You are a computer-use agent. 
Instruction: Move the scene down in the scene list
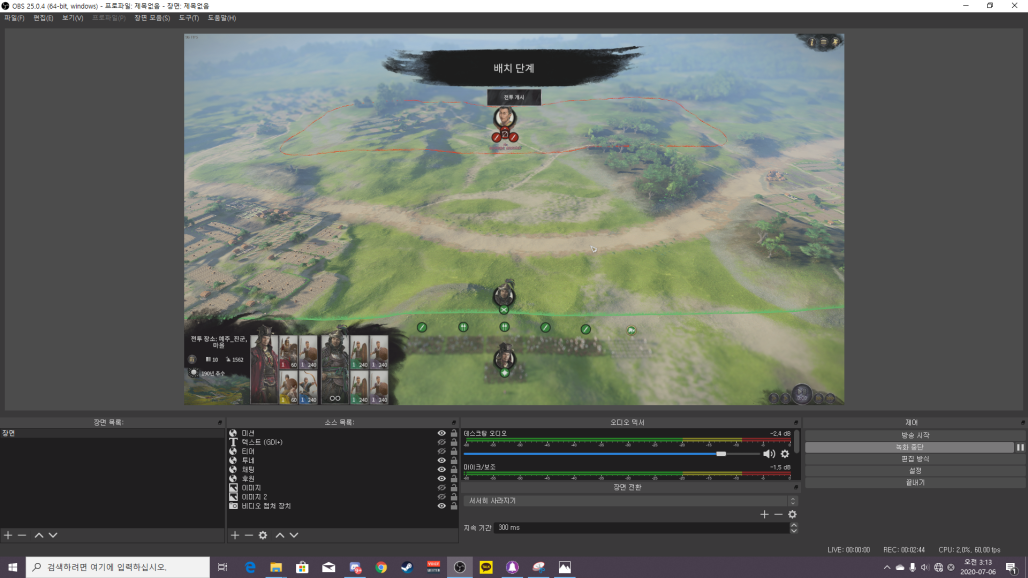point(53,535)
